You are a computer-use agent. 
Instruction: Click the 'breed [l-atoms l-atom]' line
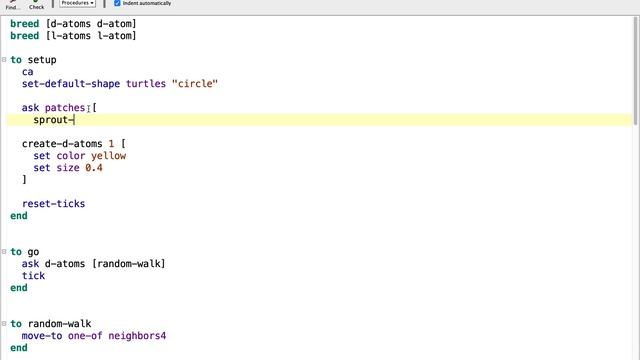73,36
